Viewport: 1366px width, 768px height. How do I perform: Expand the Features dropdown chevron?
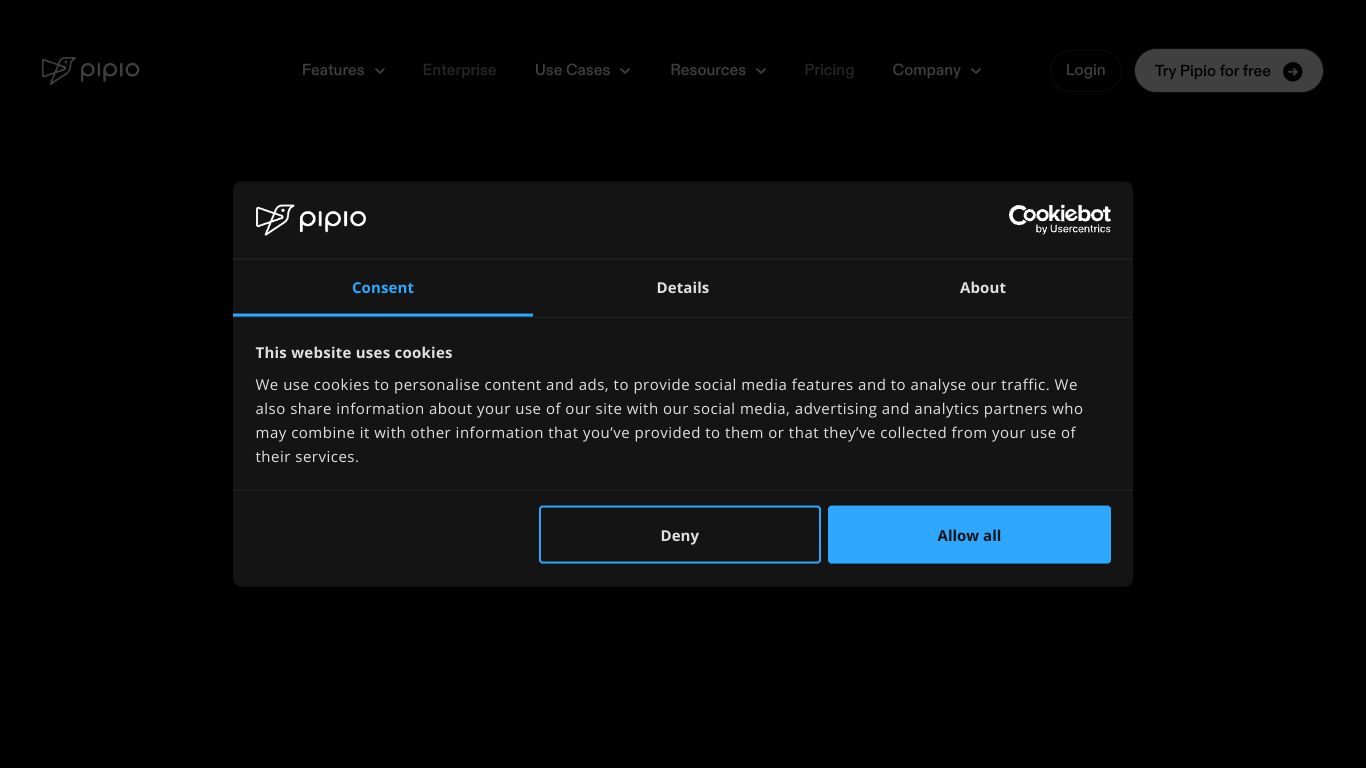coord(380,71)
